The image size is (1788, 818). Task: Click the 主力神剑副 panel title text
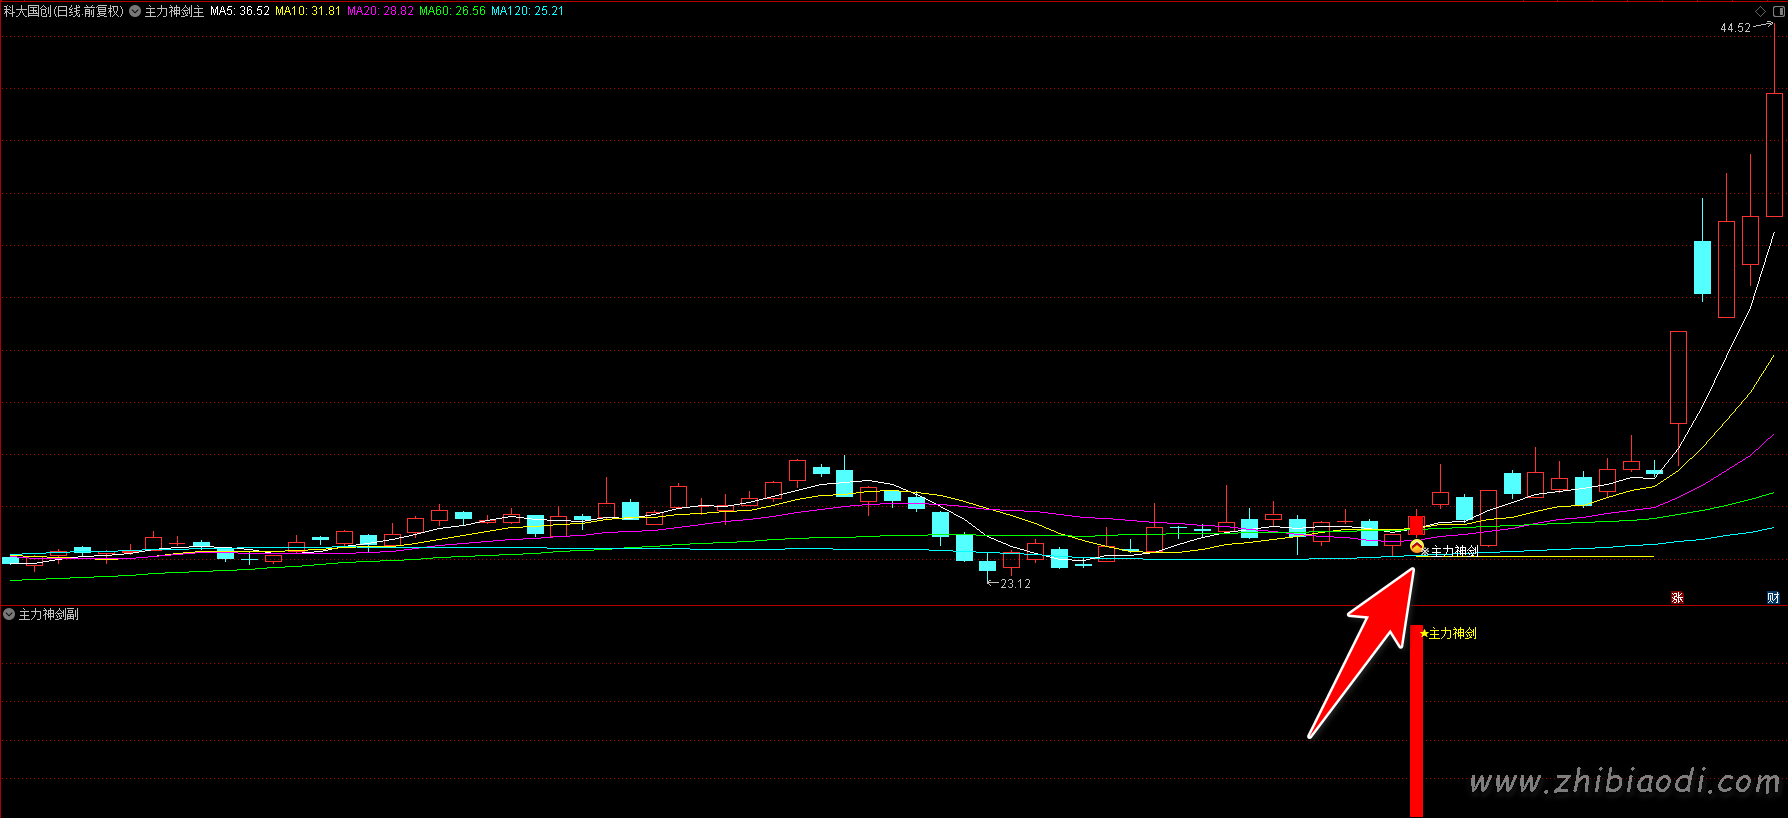point(49,614)
